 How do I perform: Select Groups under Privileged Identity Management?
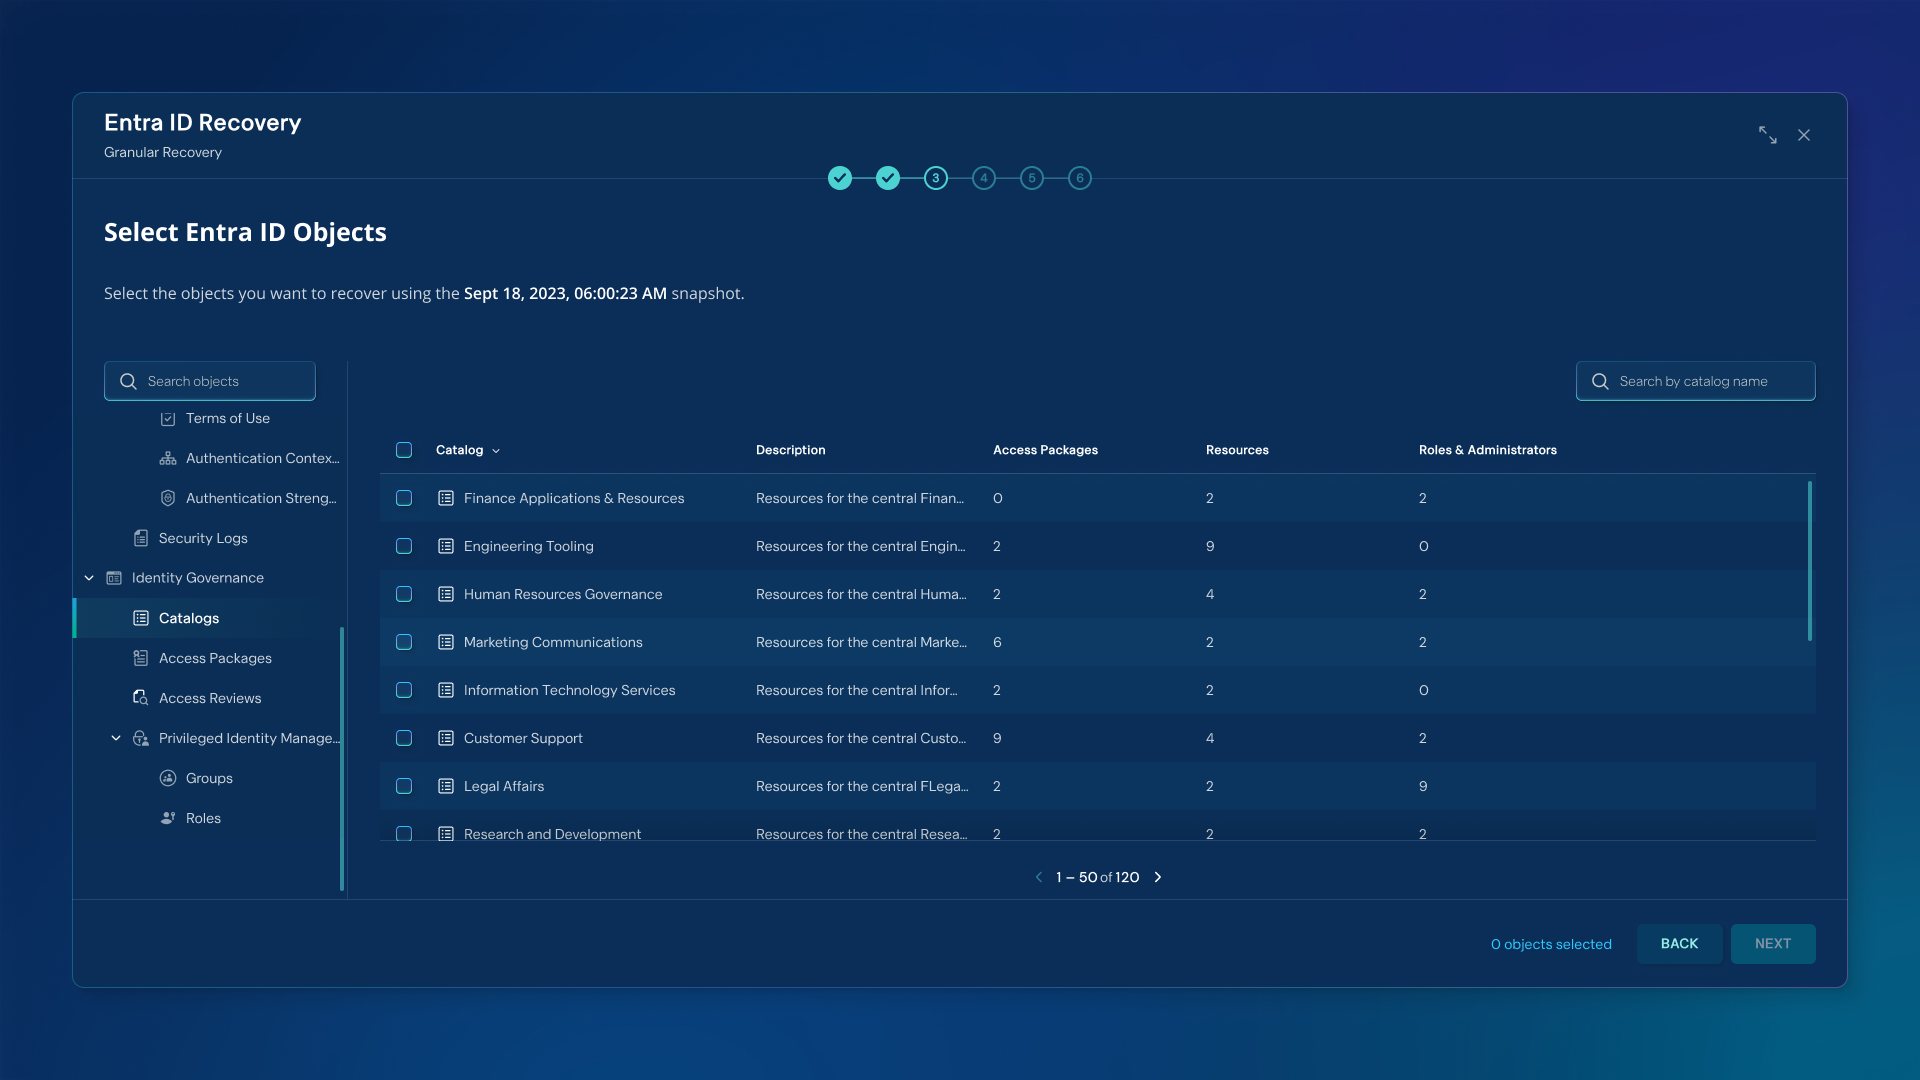(x=209, y=779)
